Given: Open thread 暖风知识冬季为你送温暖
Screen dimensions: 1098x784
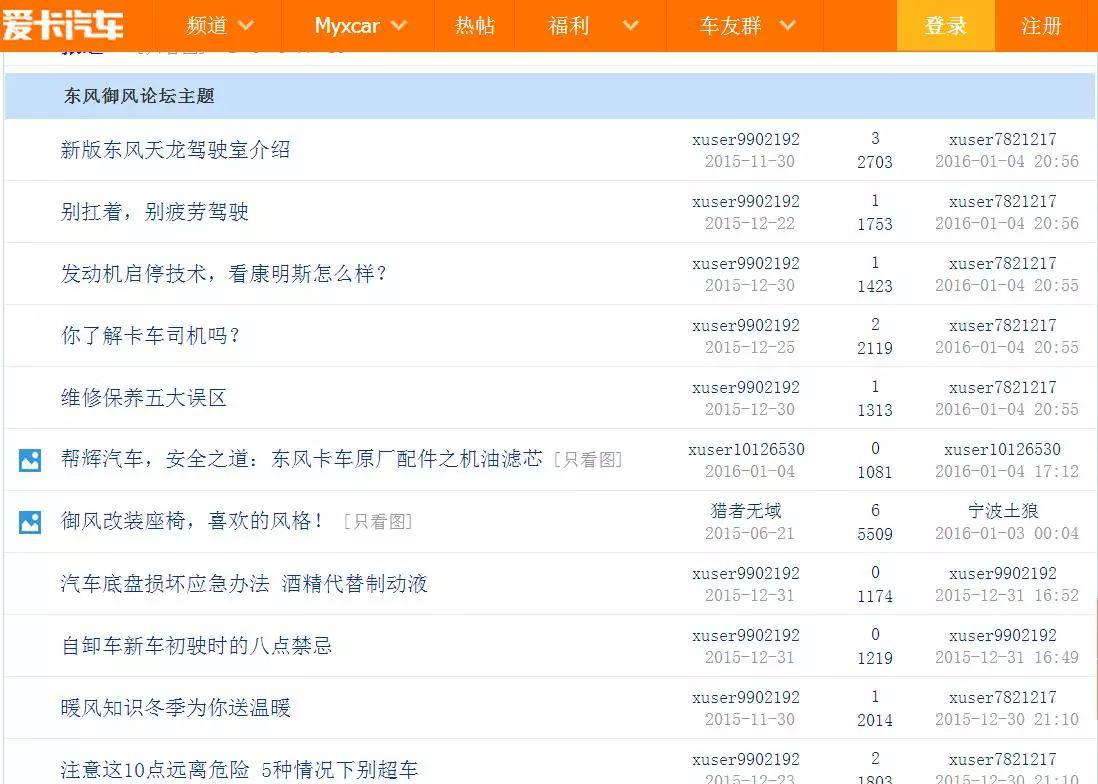Looking at the screenshot, I should pos(175,708).
